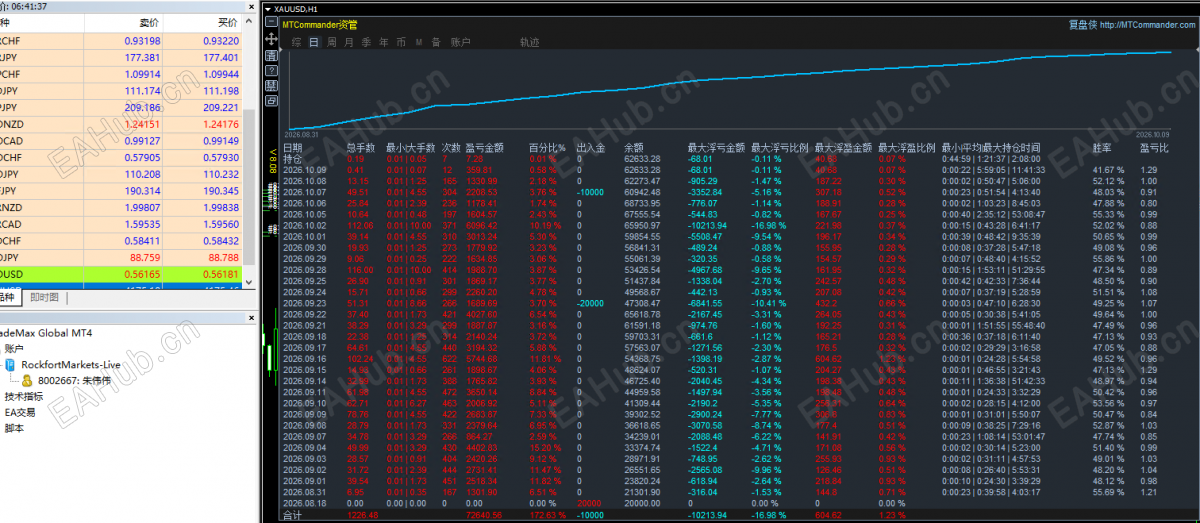The width and height of the screenshot is (1200, 523).
Task: Open the grid icon below the help icon
Action: click(272, 87)
